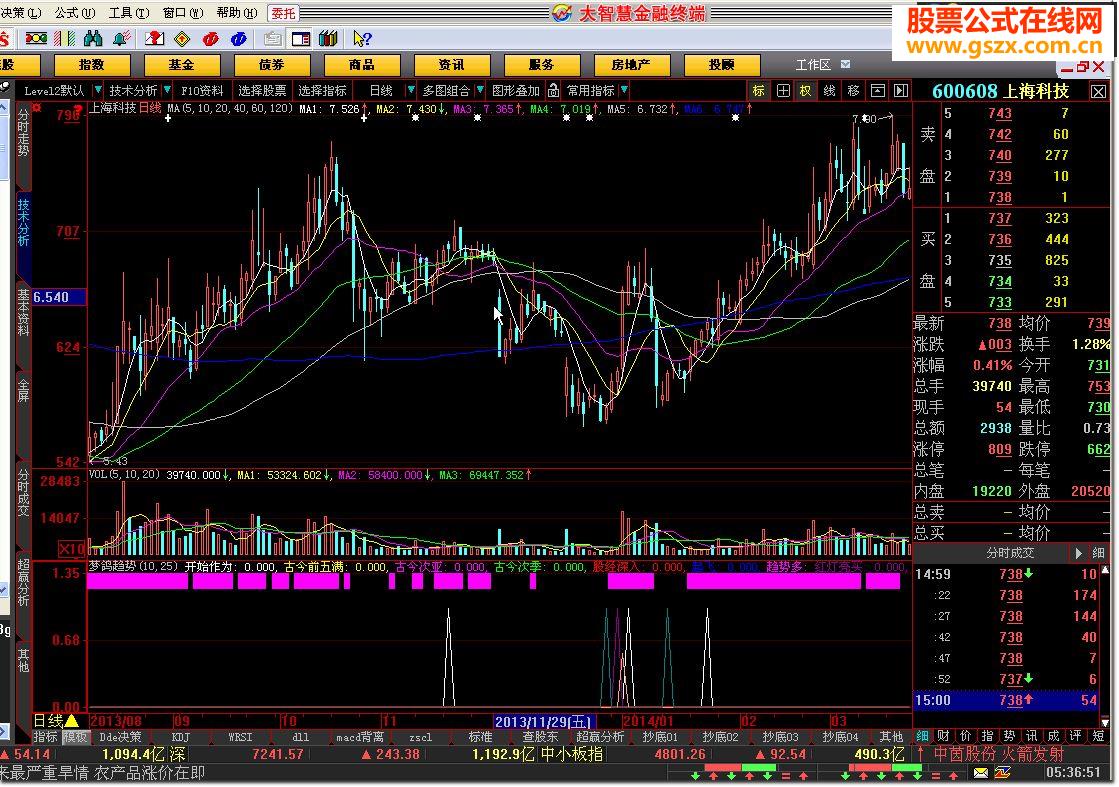This screenshot has width=1119, height=787.
Task: Click the 中小板指 index in status bar
Action: (572, 754)
